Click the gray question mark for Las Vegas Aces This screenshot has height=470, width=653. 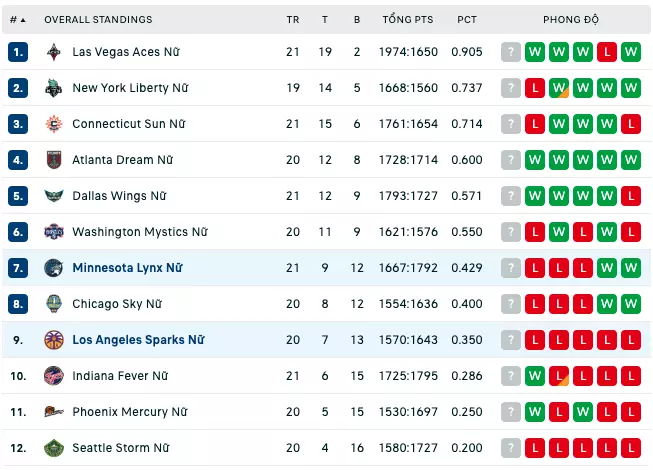coord(511,52)
